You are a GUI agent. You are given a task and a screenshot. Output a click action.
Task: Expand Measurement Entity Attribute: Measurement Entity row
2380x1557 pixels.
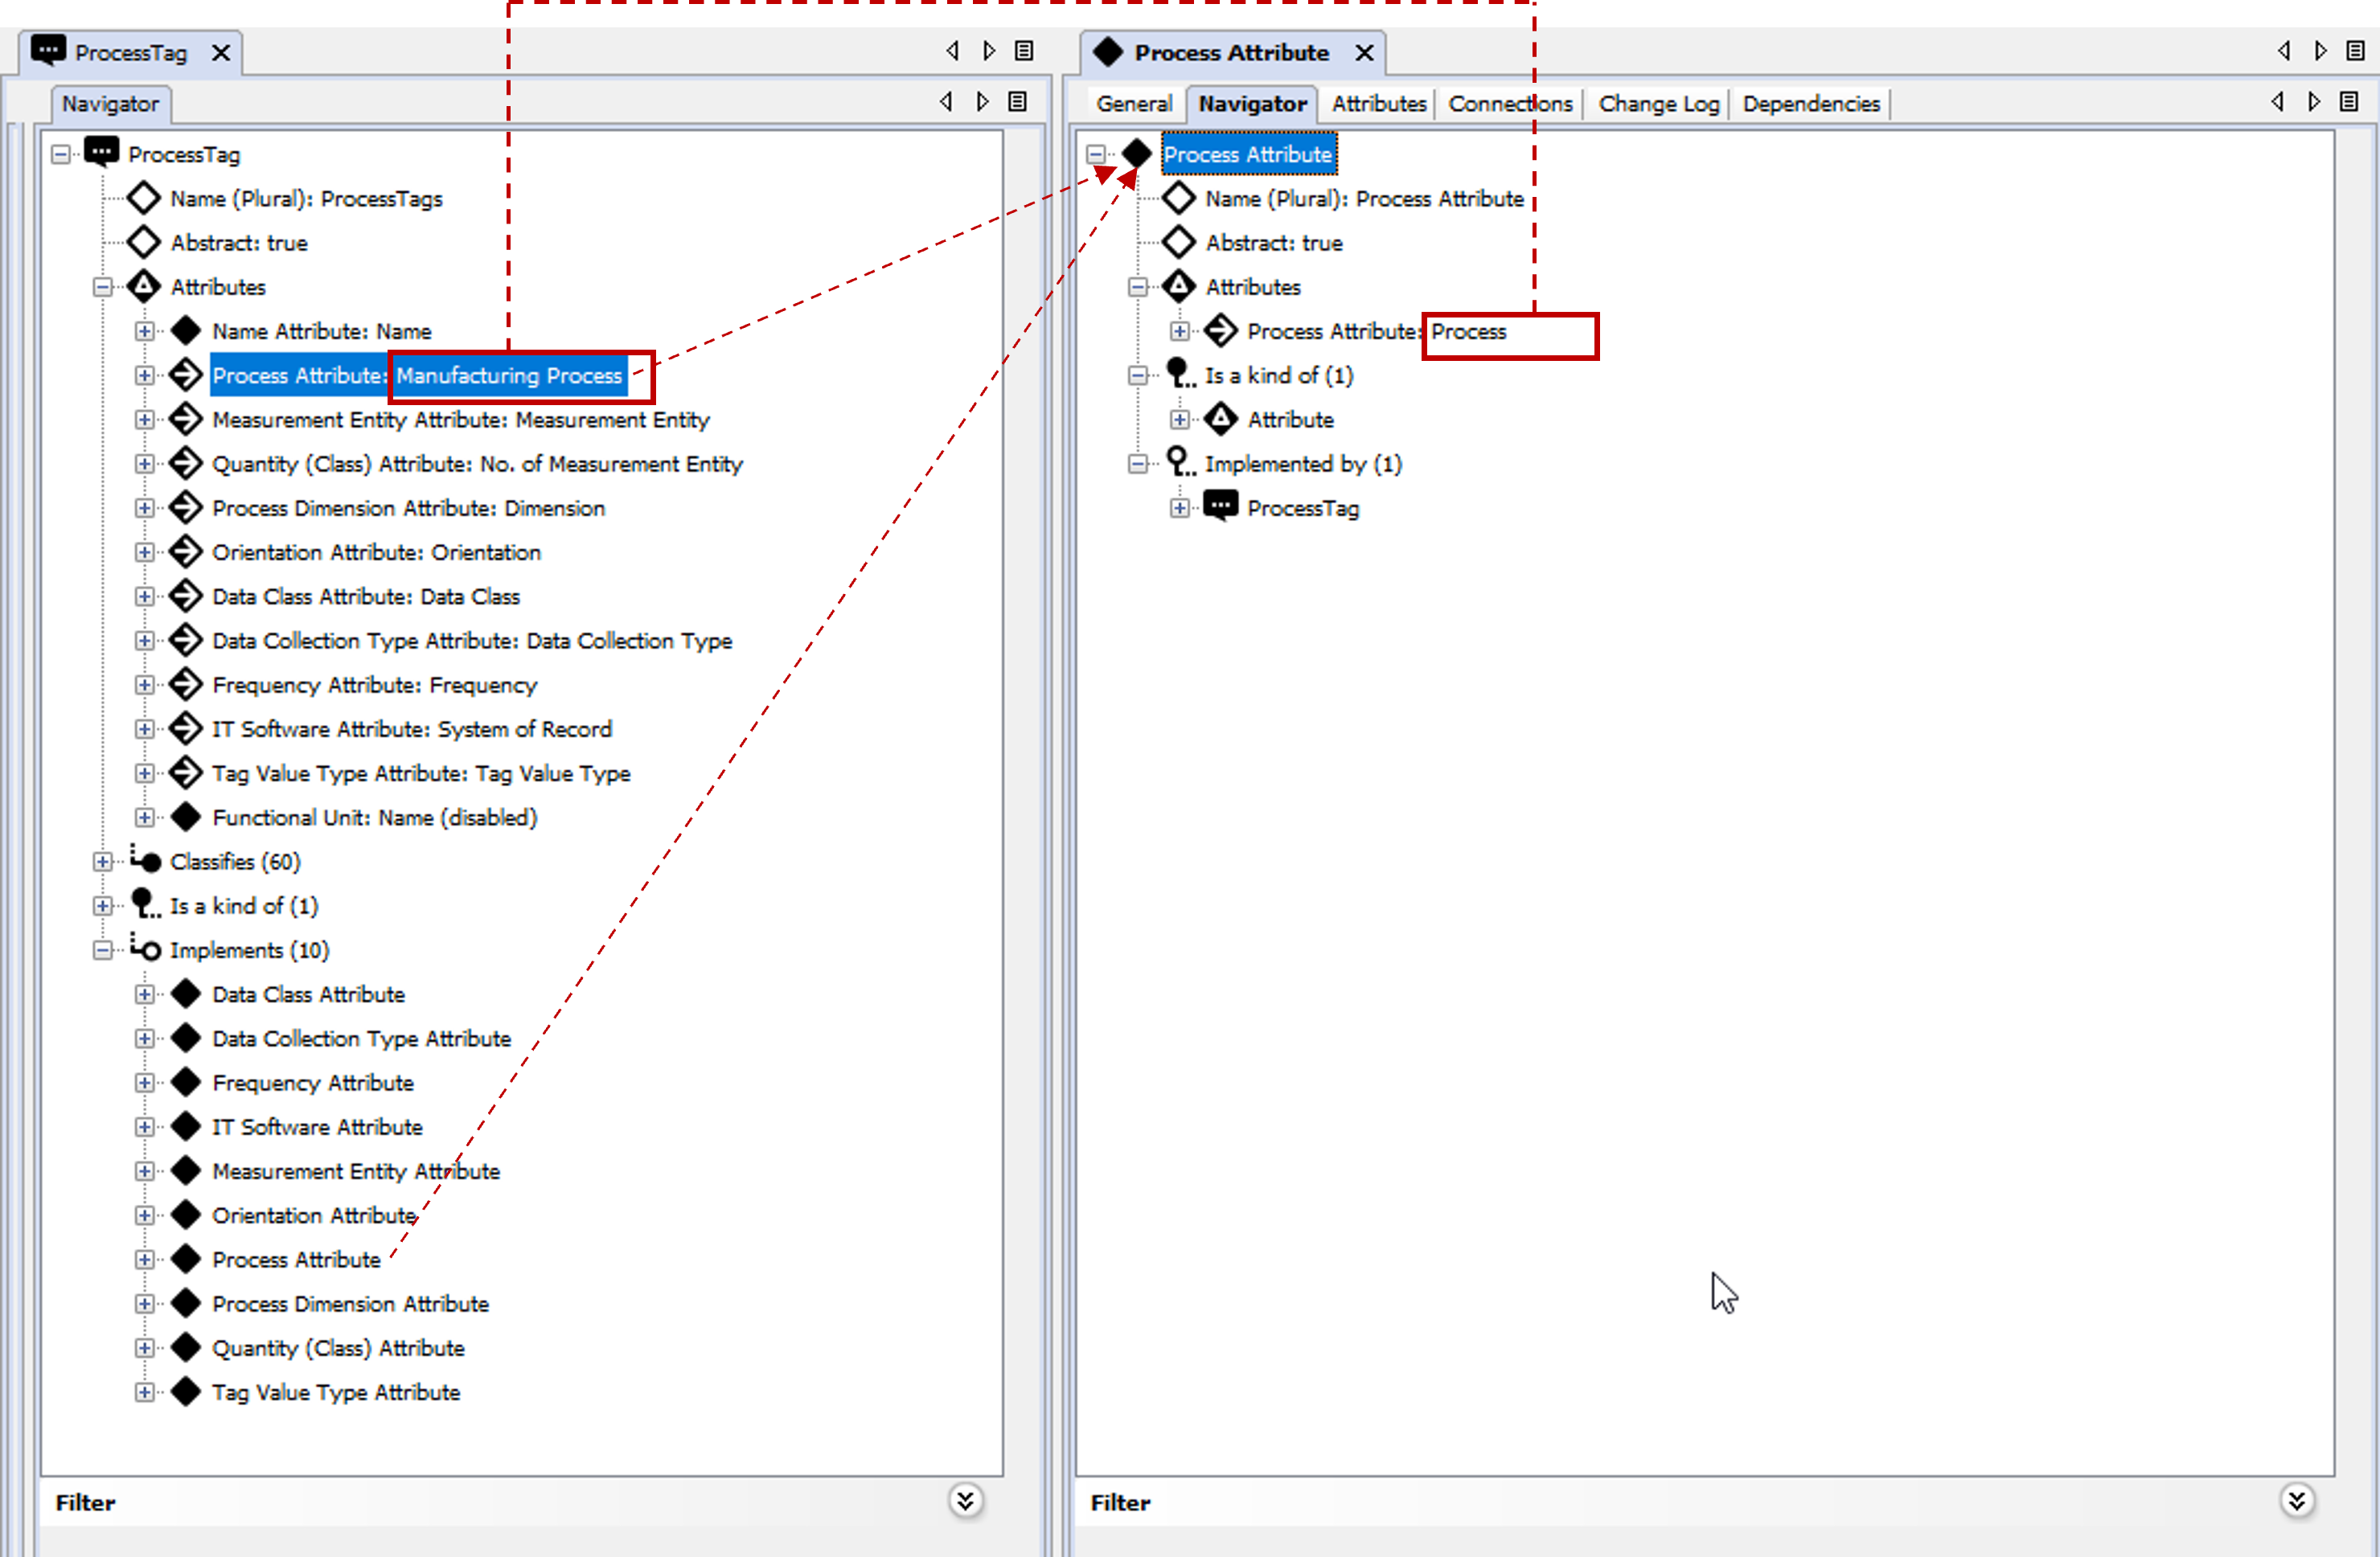145,420
